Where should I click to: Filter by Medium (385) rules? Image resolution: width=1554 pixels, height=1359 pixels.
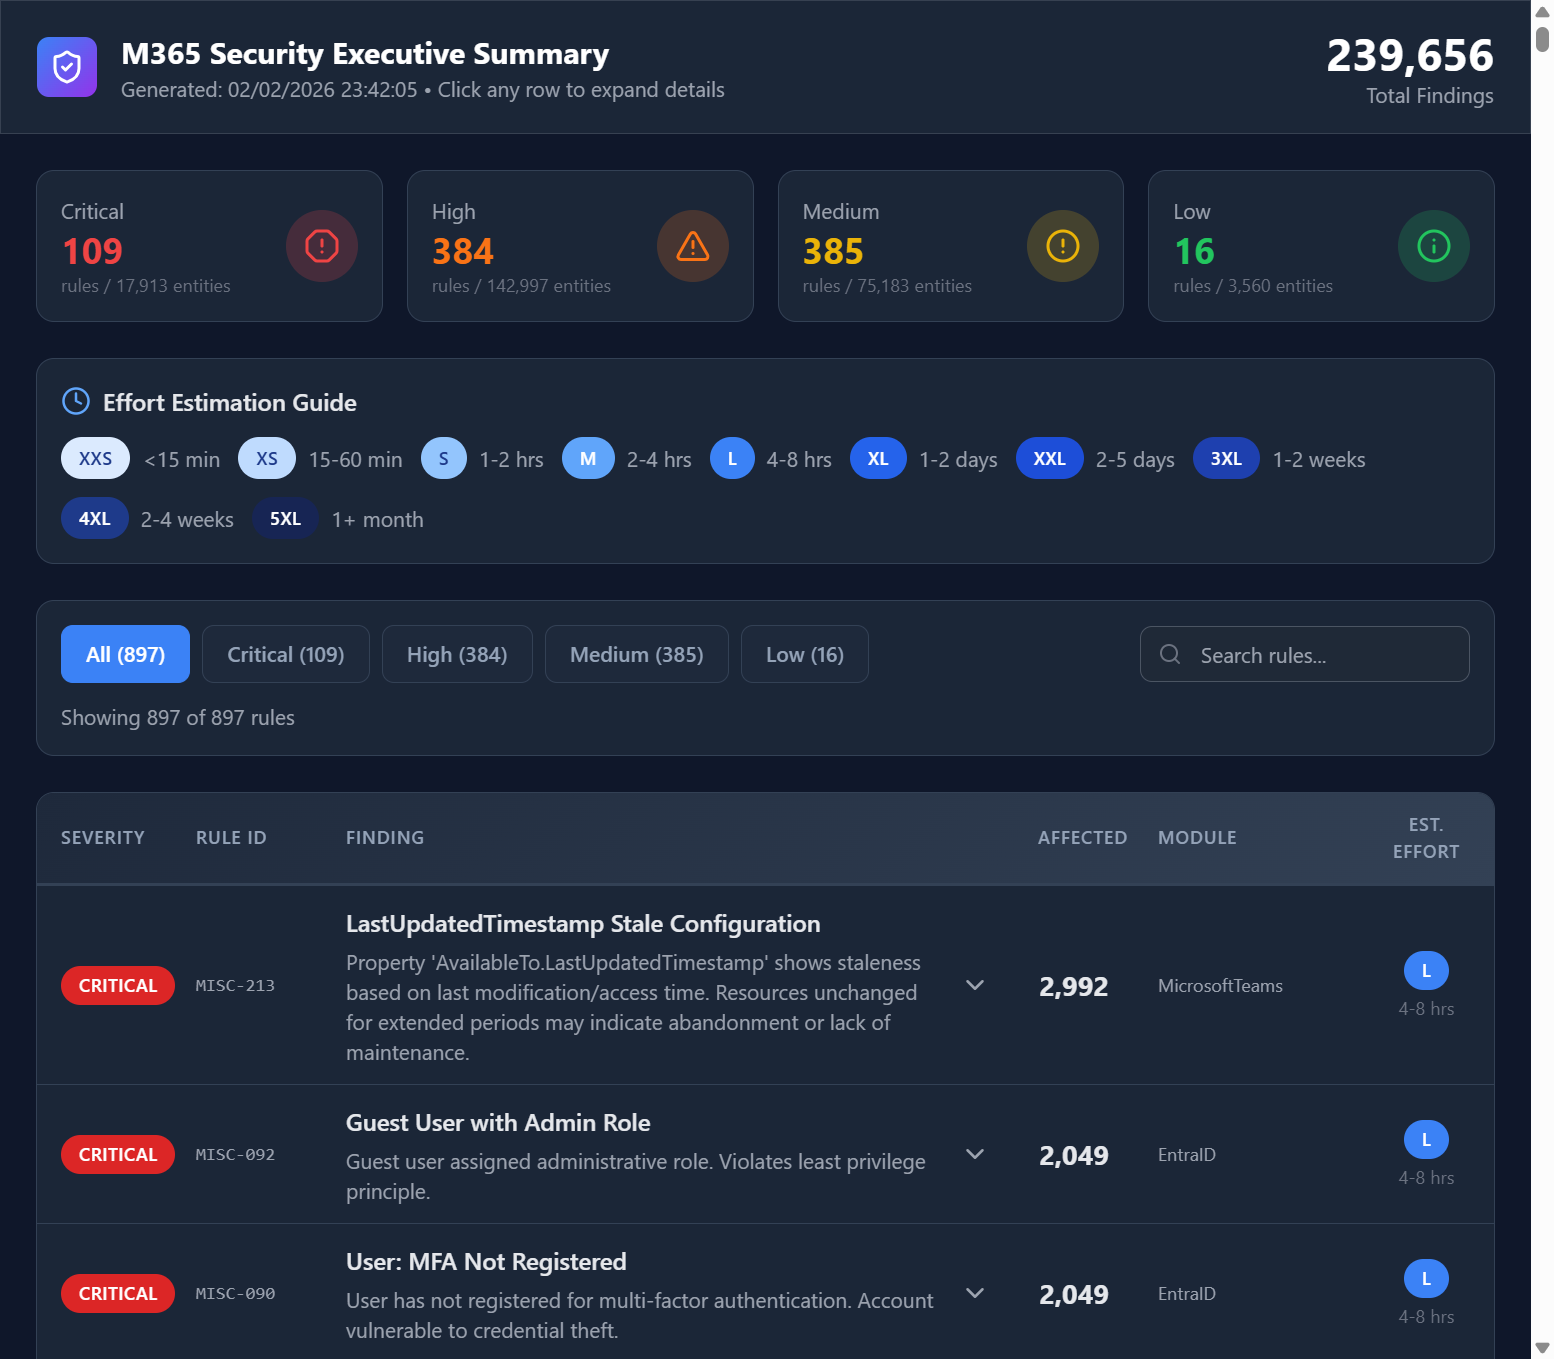click(637, 654)
